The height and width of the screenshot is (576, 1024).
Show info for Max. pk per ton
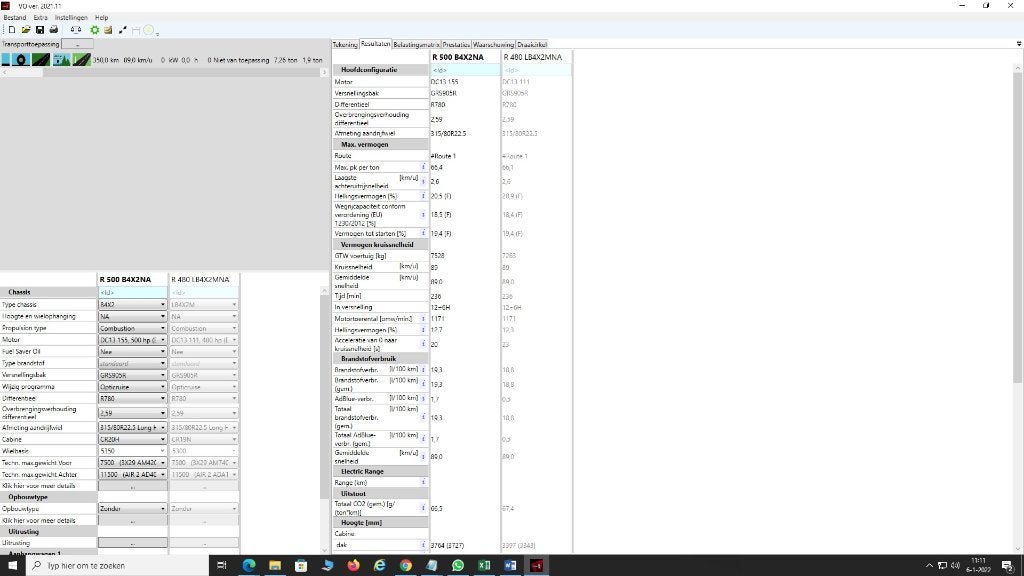423,167
